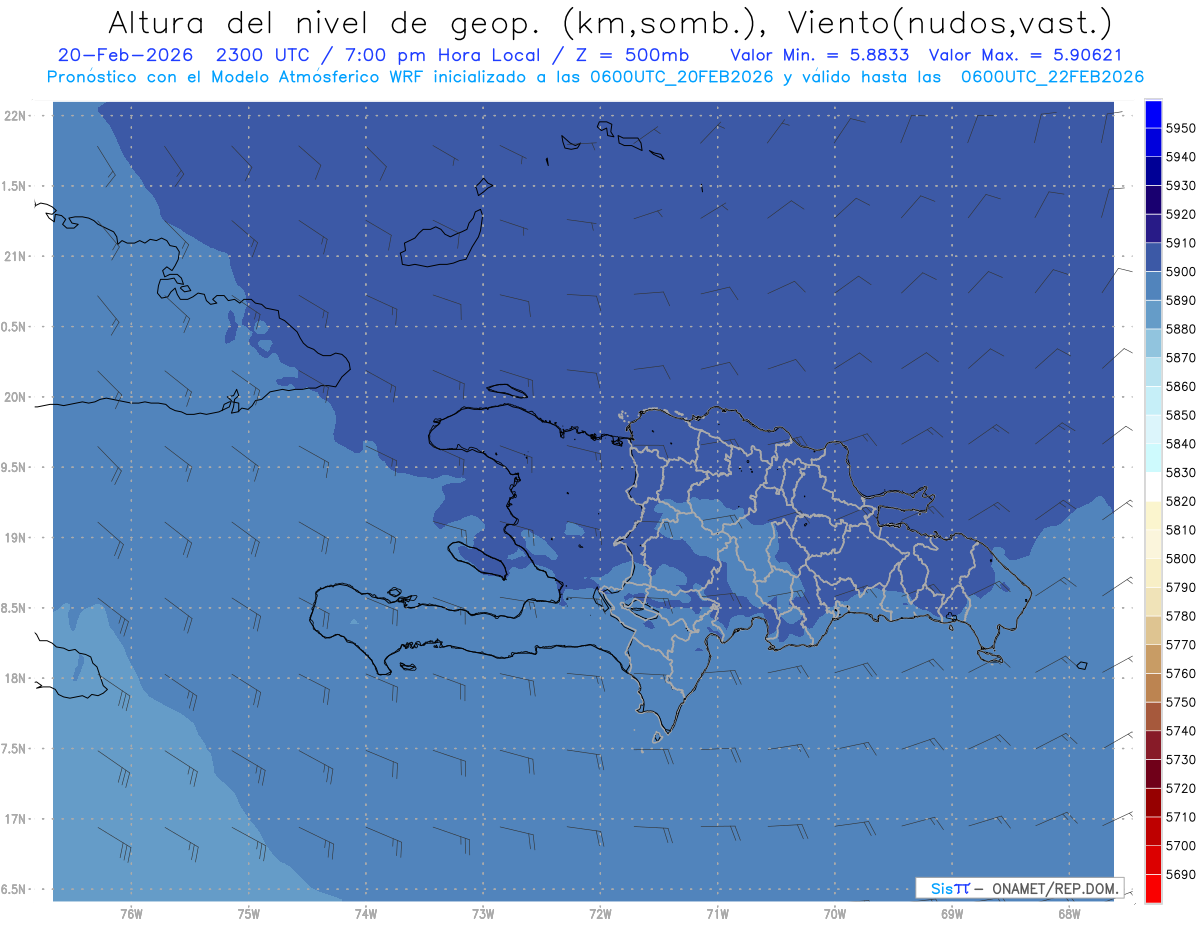Screen dimensions: 1200x927
Task: Click the map title 'Altura del nivel de geop.'
Action: (325, 21)
